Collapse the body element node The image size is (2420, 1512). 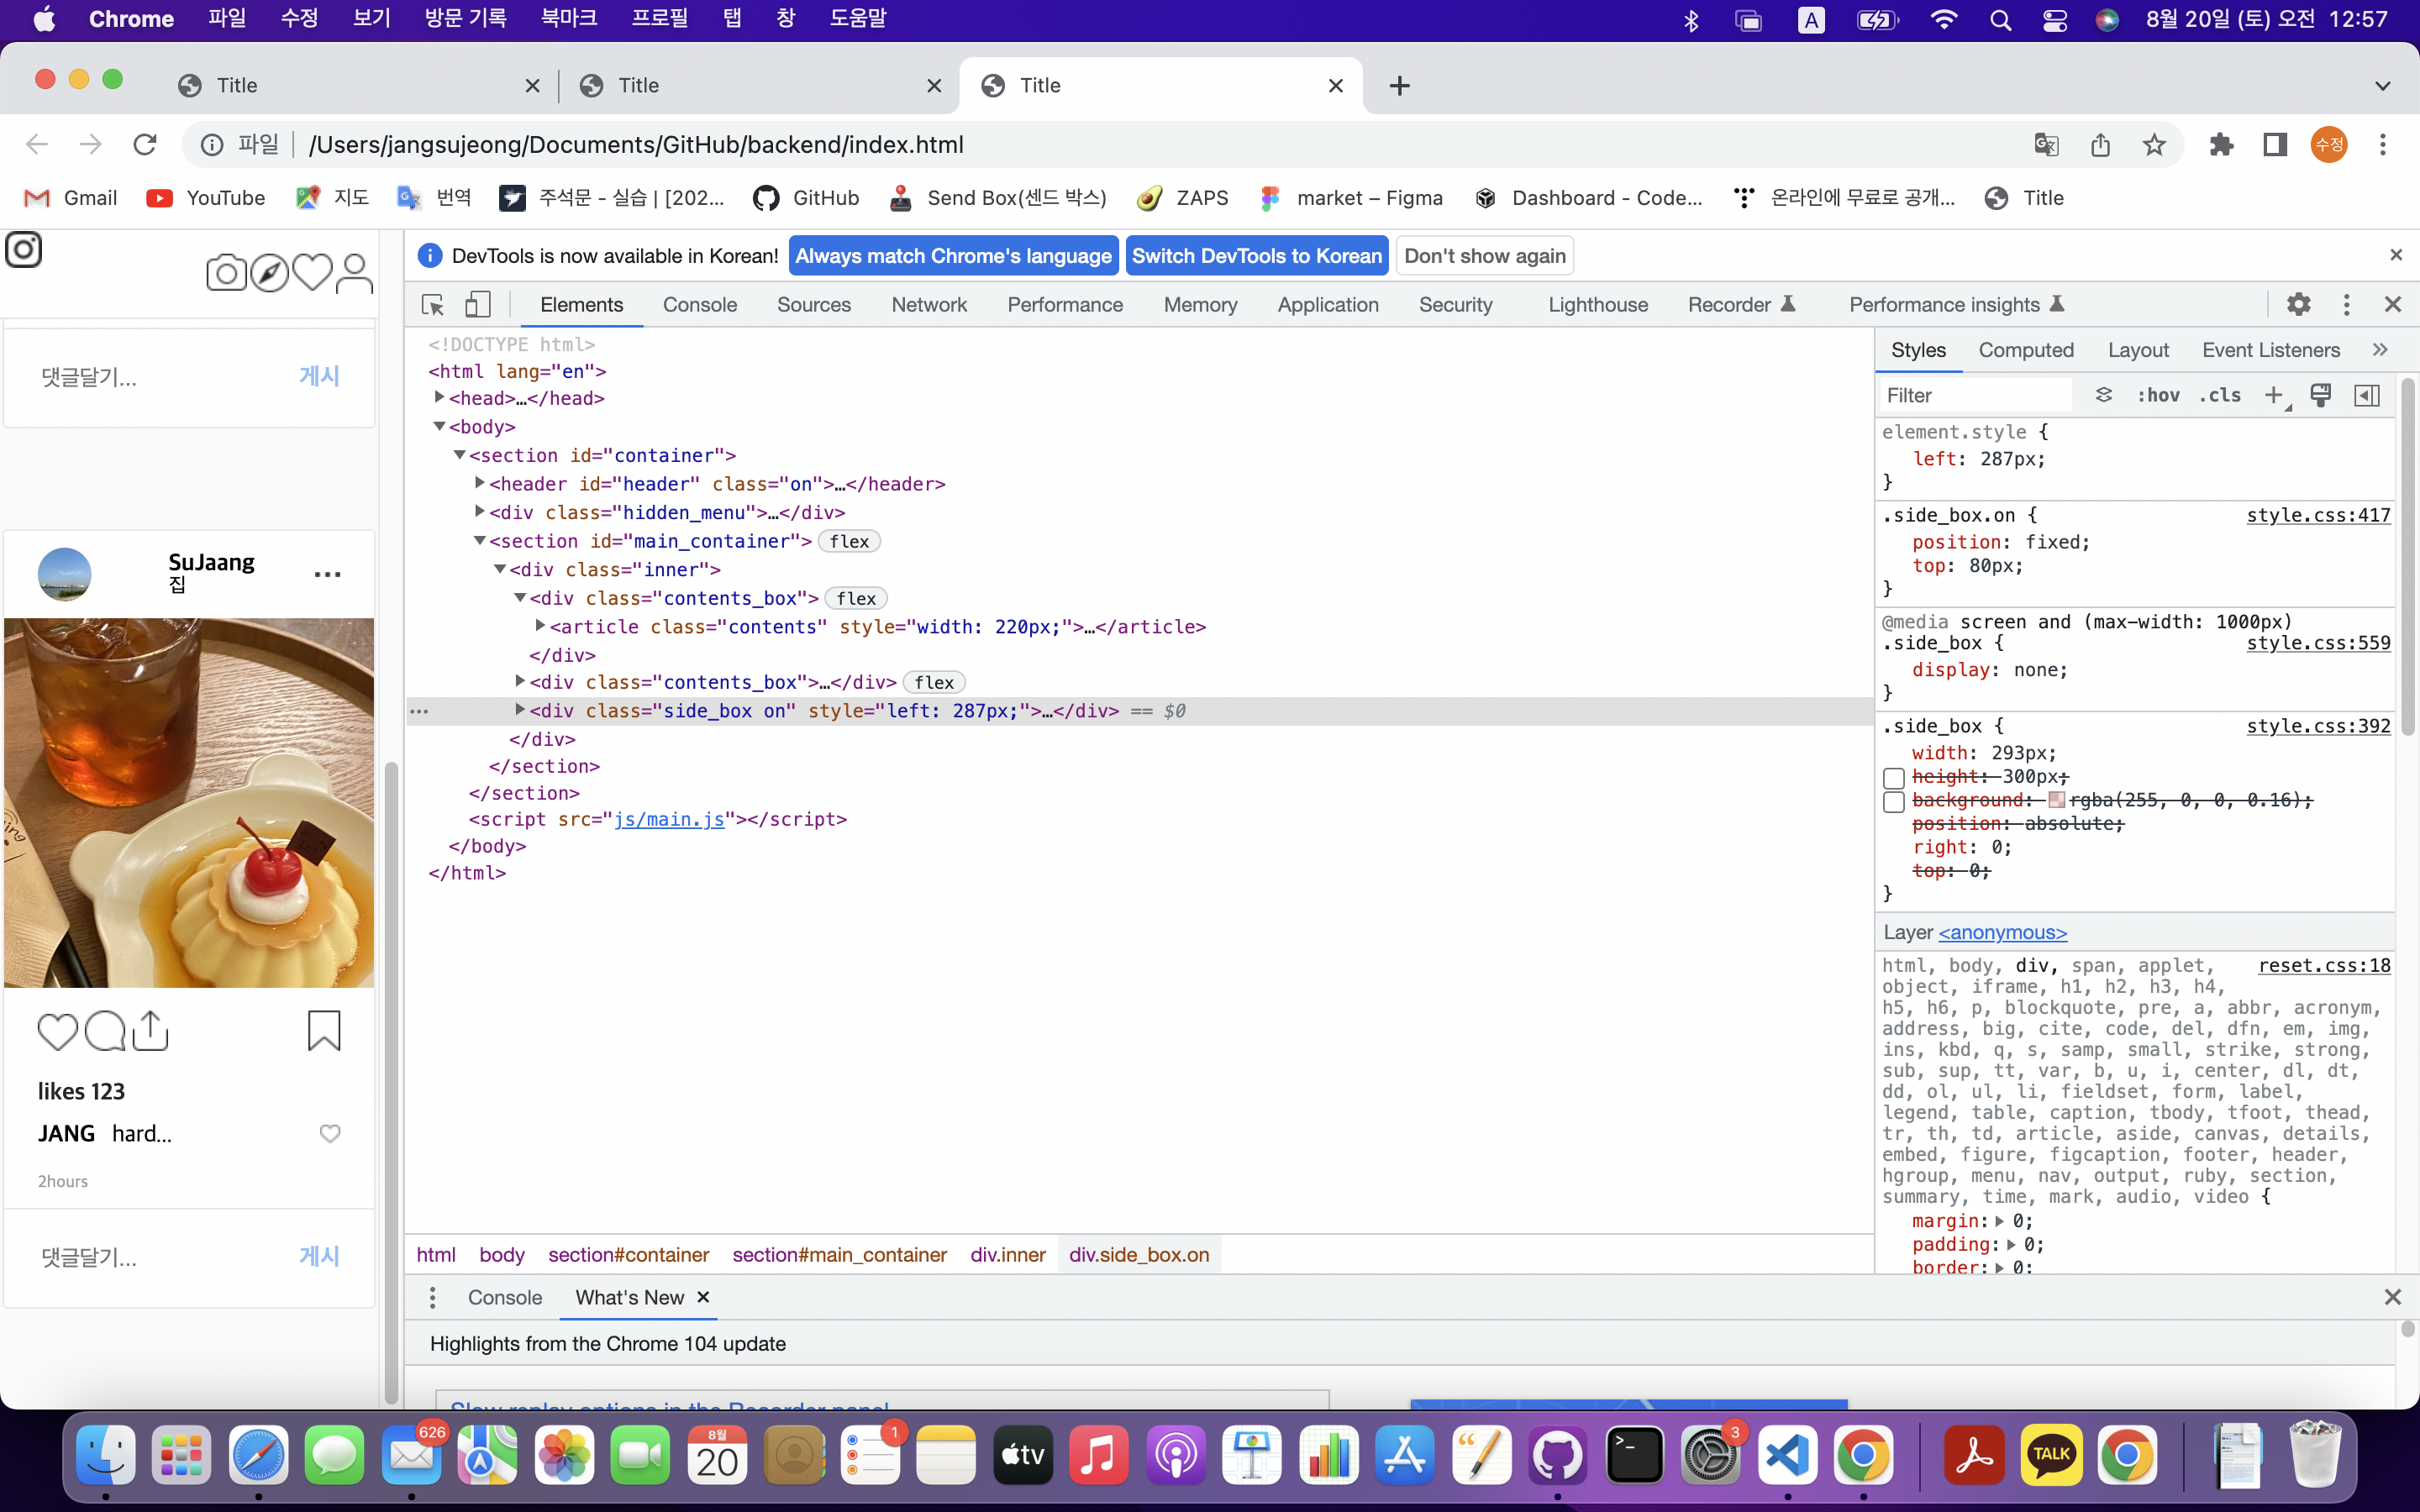pyautogui.click(x=439, y=426)
